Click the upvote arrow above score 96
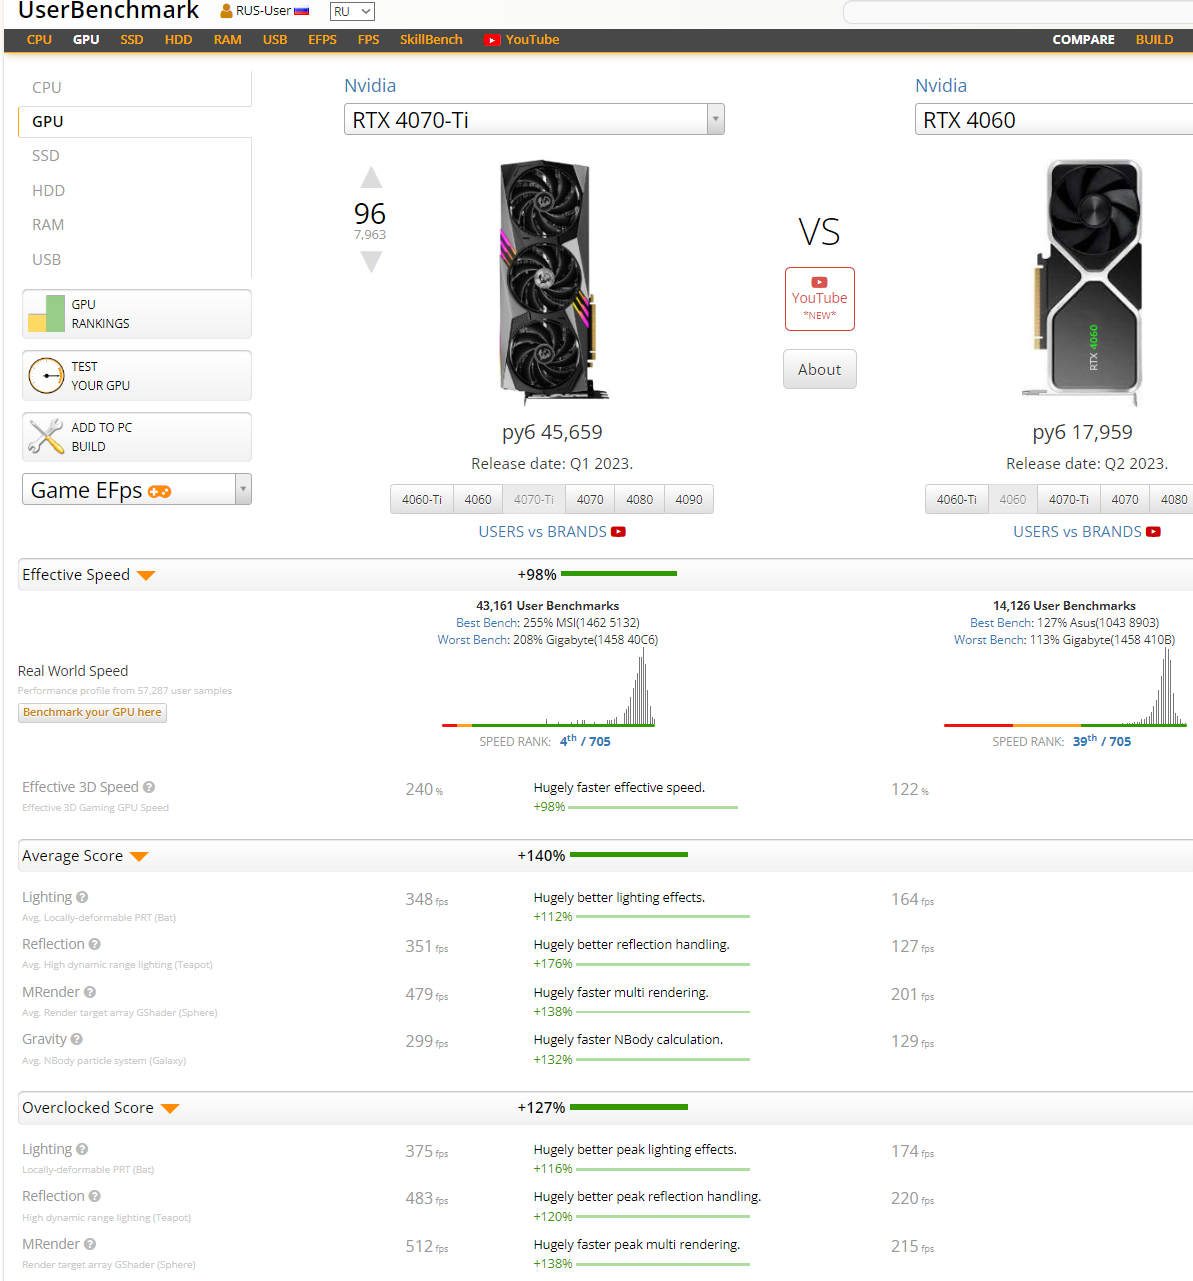The width and height of the screenshot is (1193, 1281). (x=371, y=178)
